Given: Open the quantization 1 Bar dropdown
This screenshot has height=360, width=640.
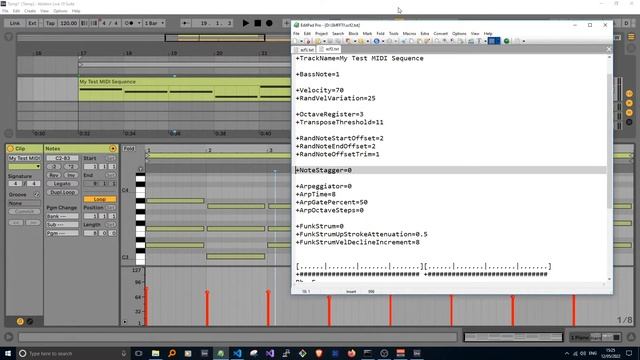Looking at the screenshot, I should pyautogui.click(x=154, y=23).
